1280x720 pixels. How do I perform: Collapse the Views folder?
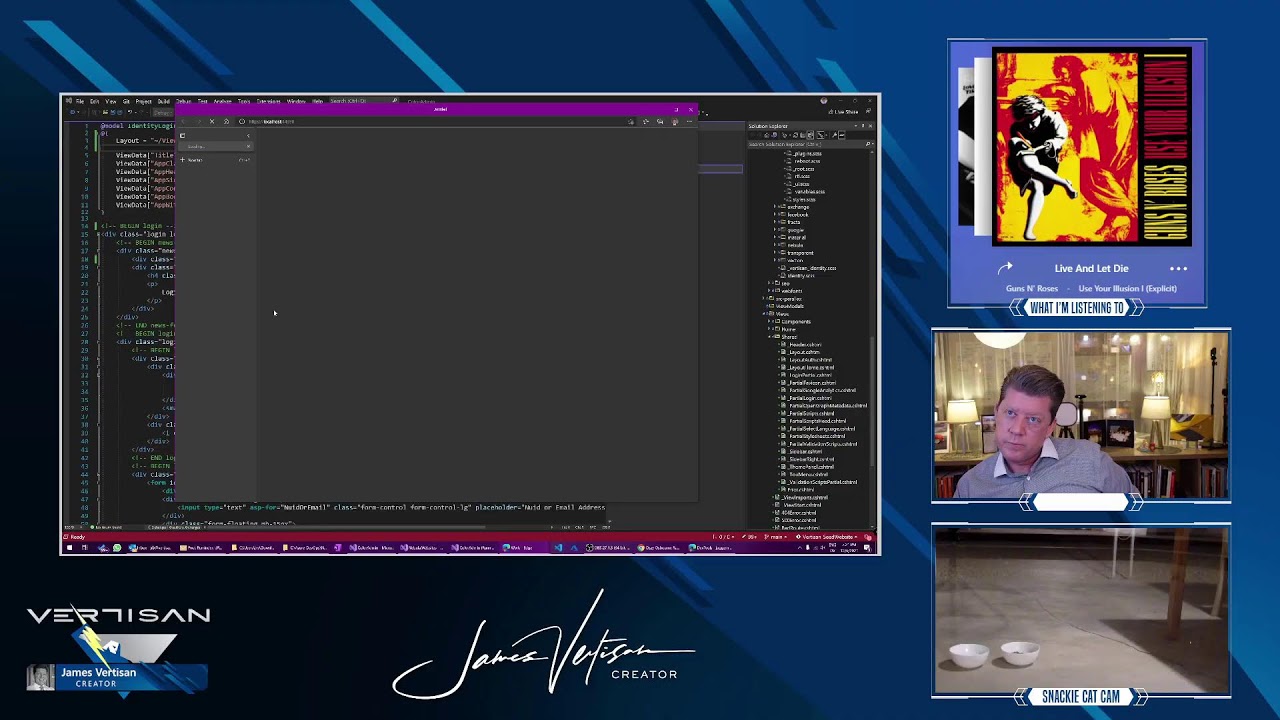[x=764, y=314]
